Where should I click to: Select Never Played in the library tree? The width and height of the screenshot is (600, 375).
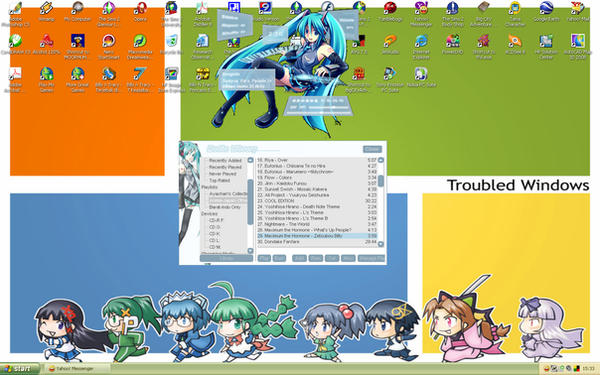click(x=223, y=174)
